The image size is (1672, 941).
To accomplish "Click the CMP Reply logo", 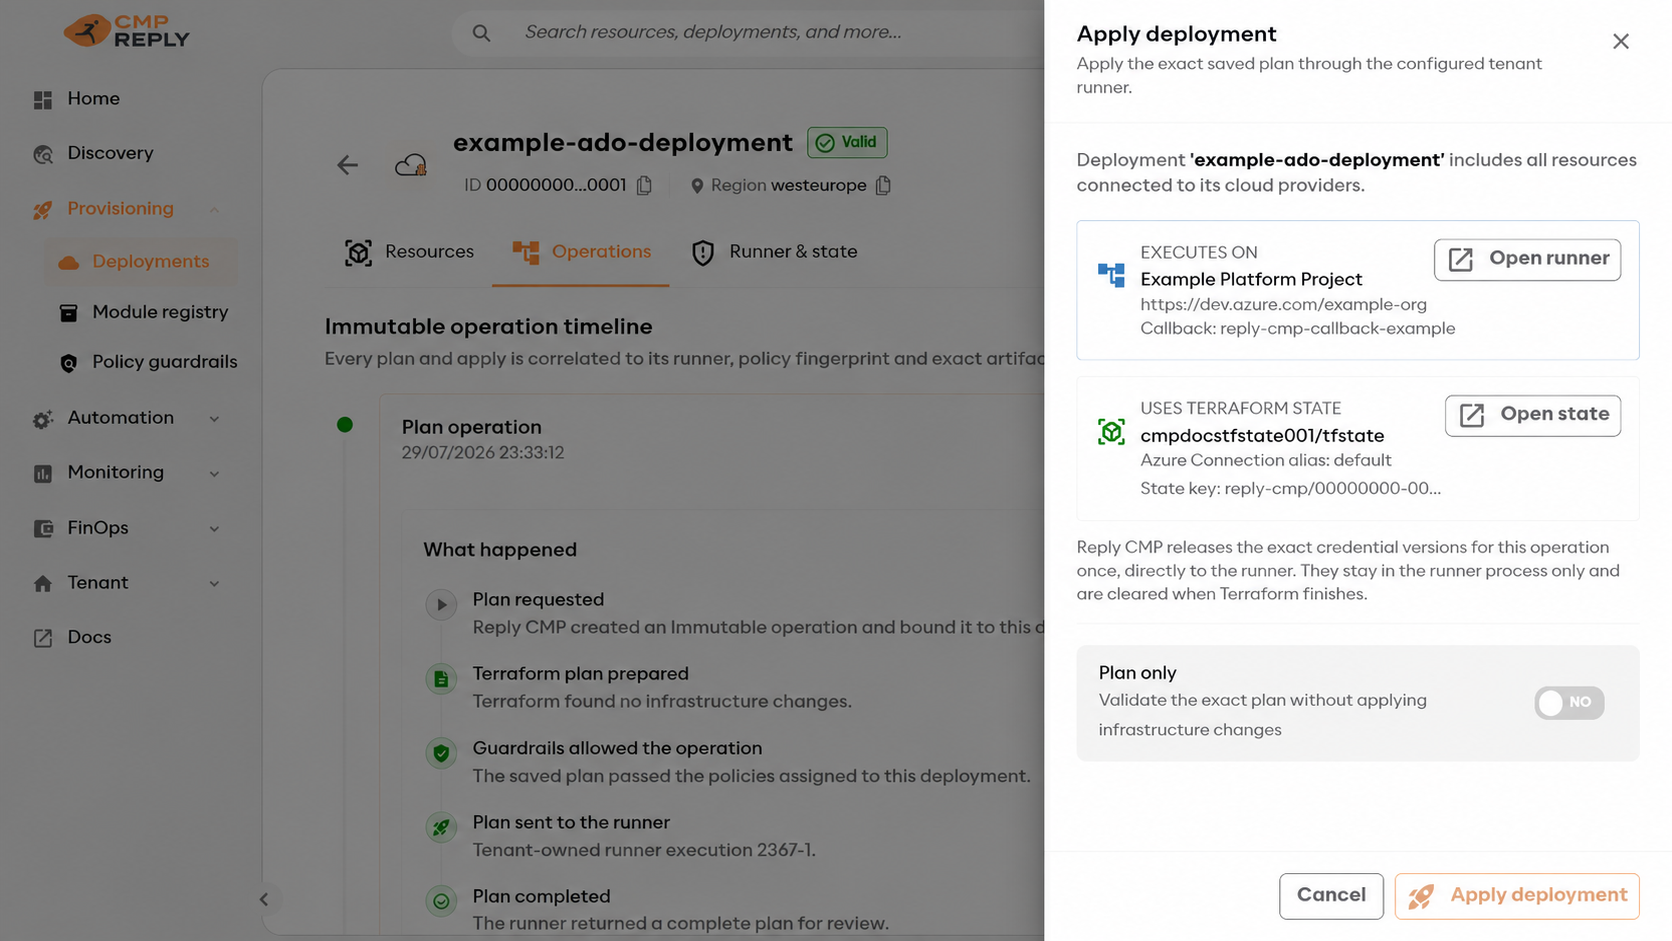I will (127, 31).
